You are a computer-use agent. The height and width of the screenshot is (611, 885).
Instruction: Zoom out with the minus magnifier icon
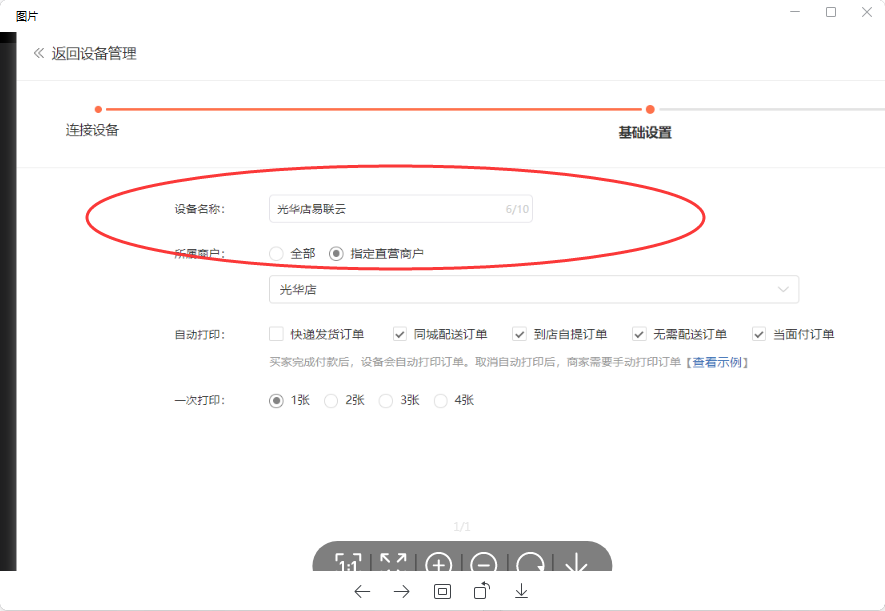pos(484,564)
